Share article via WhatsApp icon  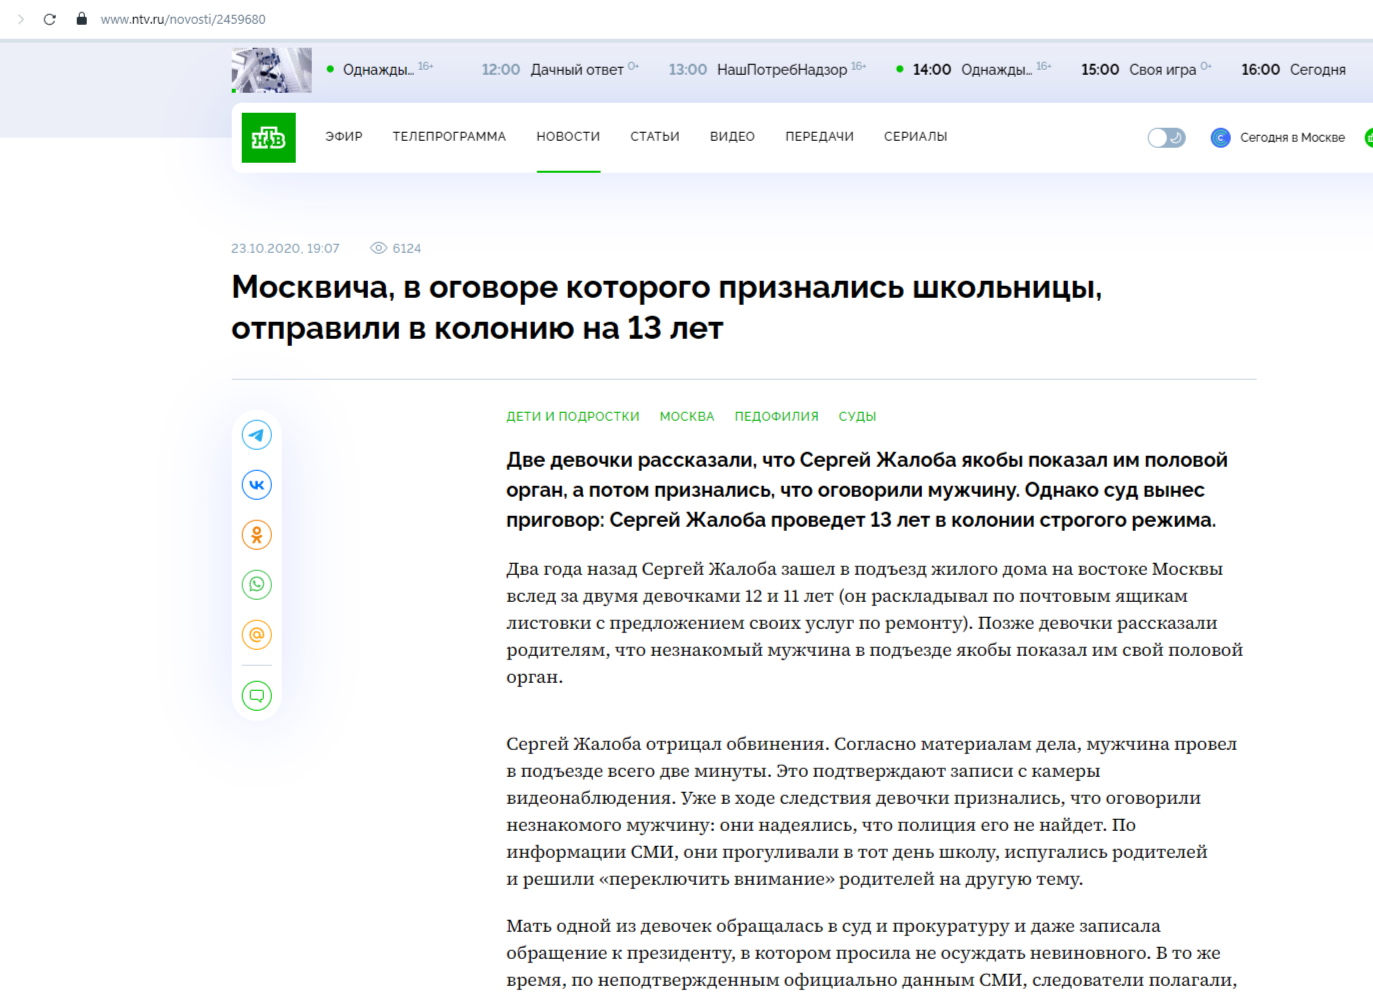[257, 585]
